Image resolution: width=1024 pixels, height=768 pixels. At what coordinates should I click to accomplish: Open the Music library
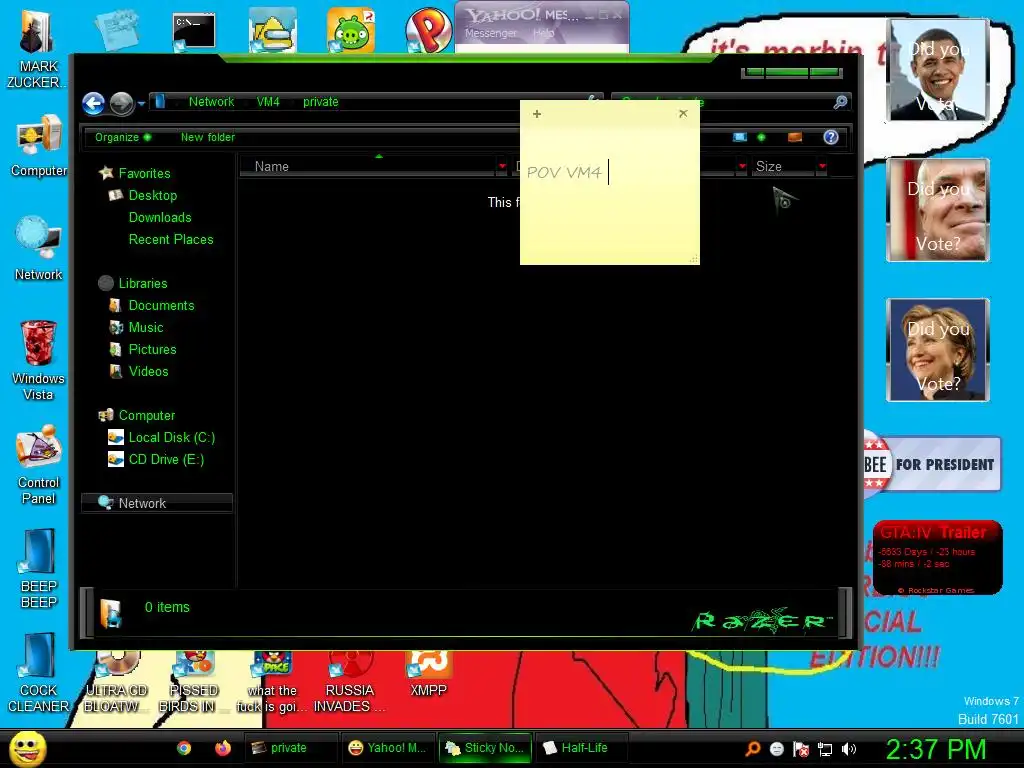click(146, 327)
